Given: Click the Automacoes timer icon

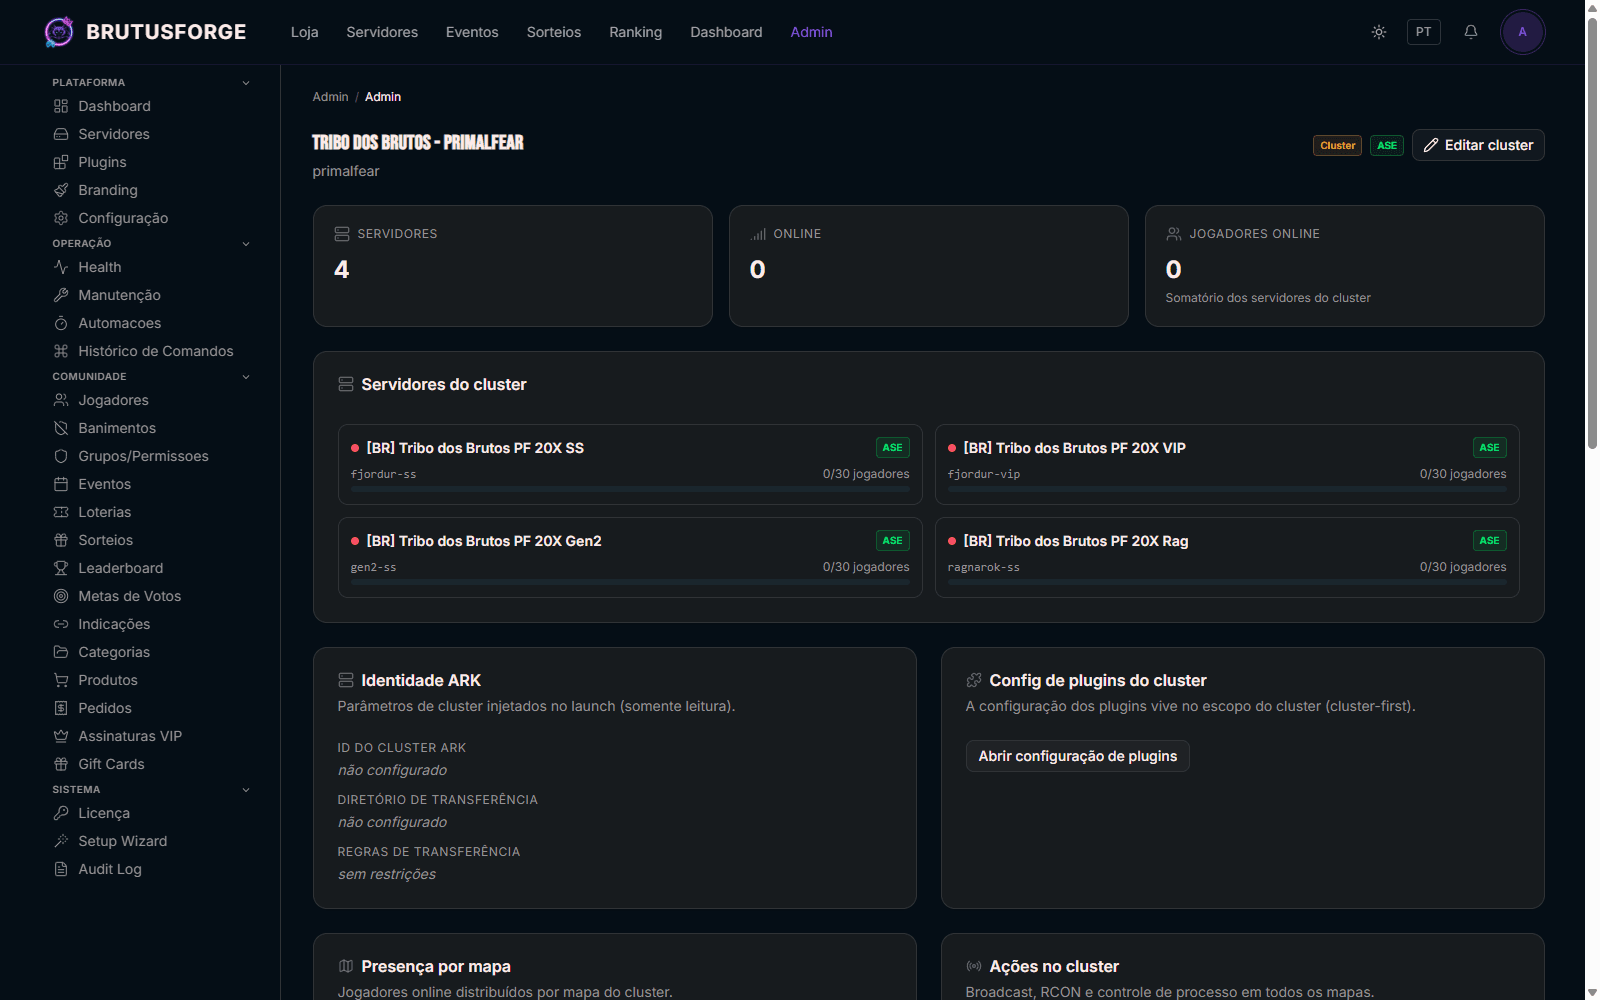Looking at the screenshot, I should coord(61,323).
